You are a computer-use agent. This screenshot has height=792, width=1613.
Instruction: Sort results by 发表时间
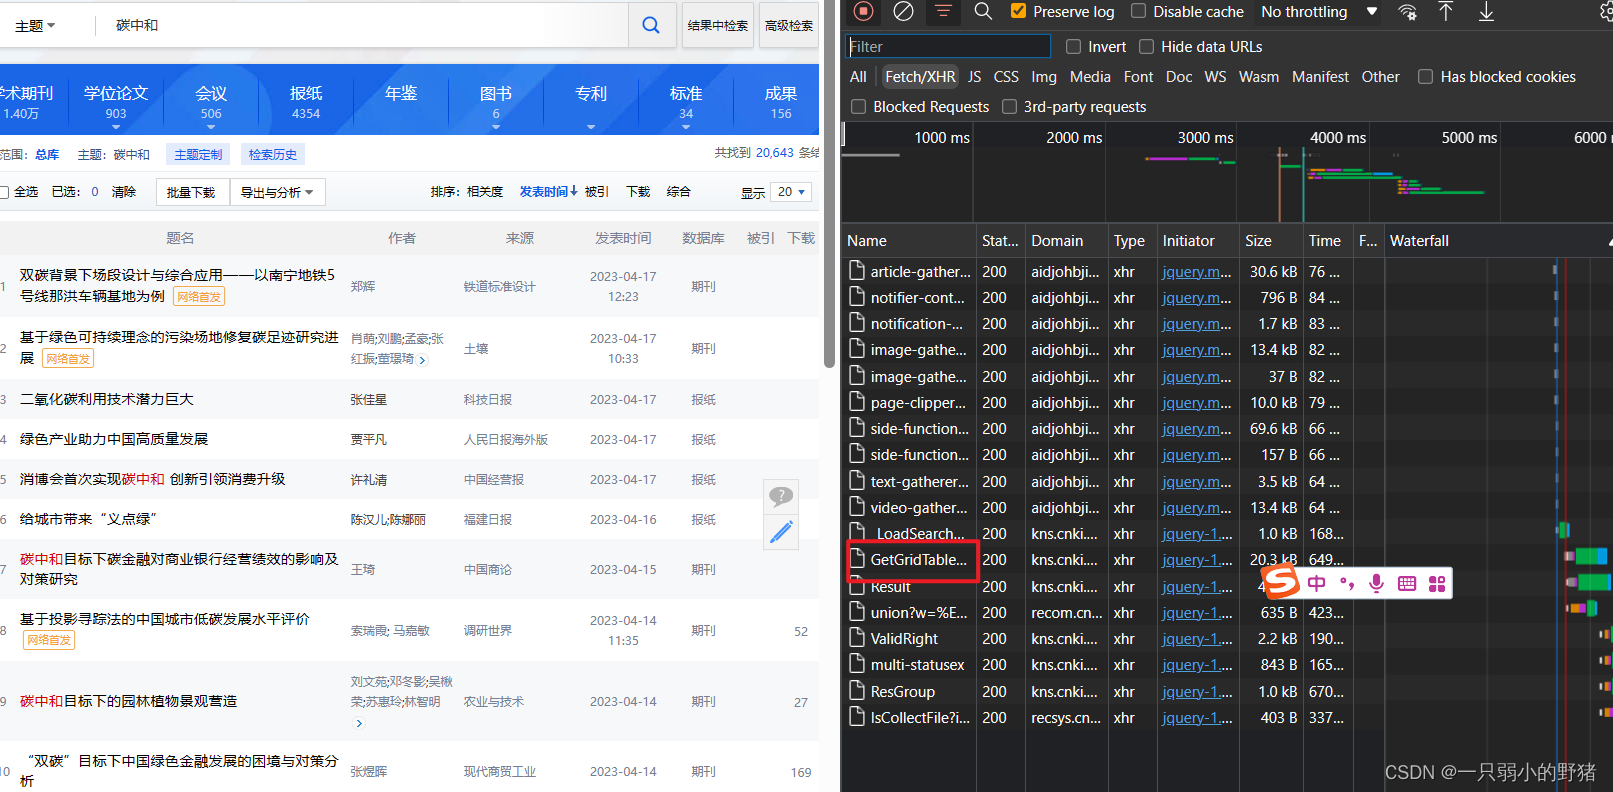click(x=548, y=191)
